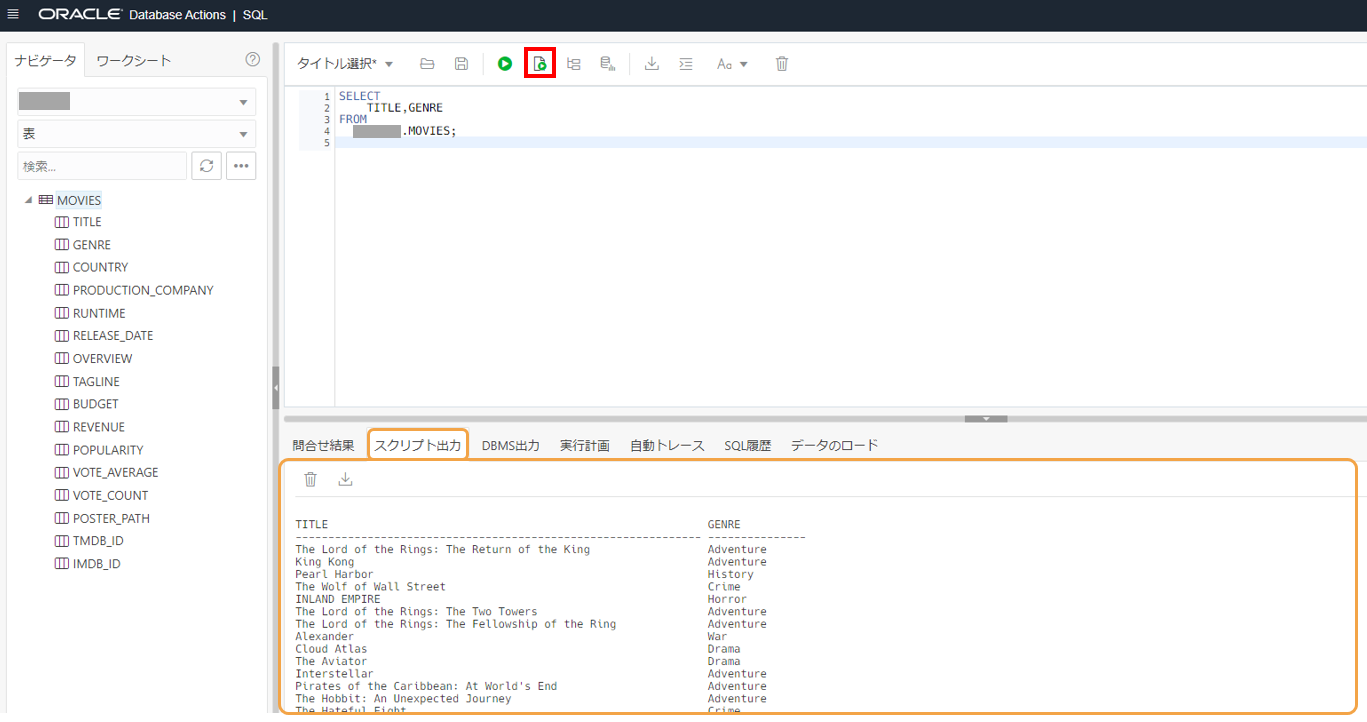Image resolution: width=1367 pixels, height=722 pixels.
Task: Save the worksheet using the save icon
Action: click(460, 63)
